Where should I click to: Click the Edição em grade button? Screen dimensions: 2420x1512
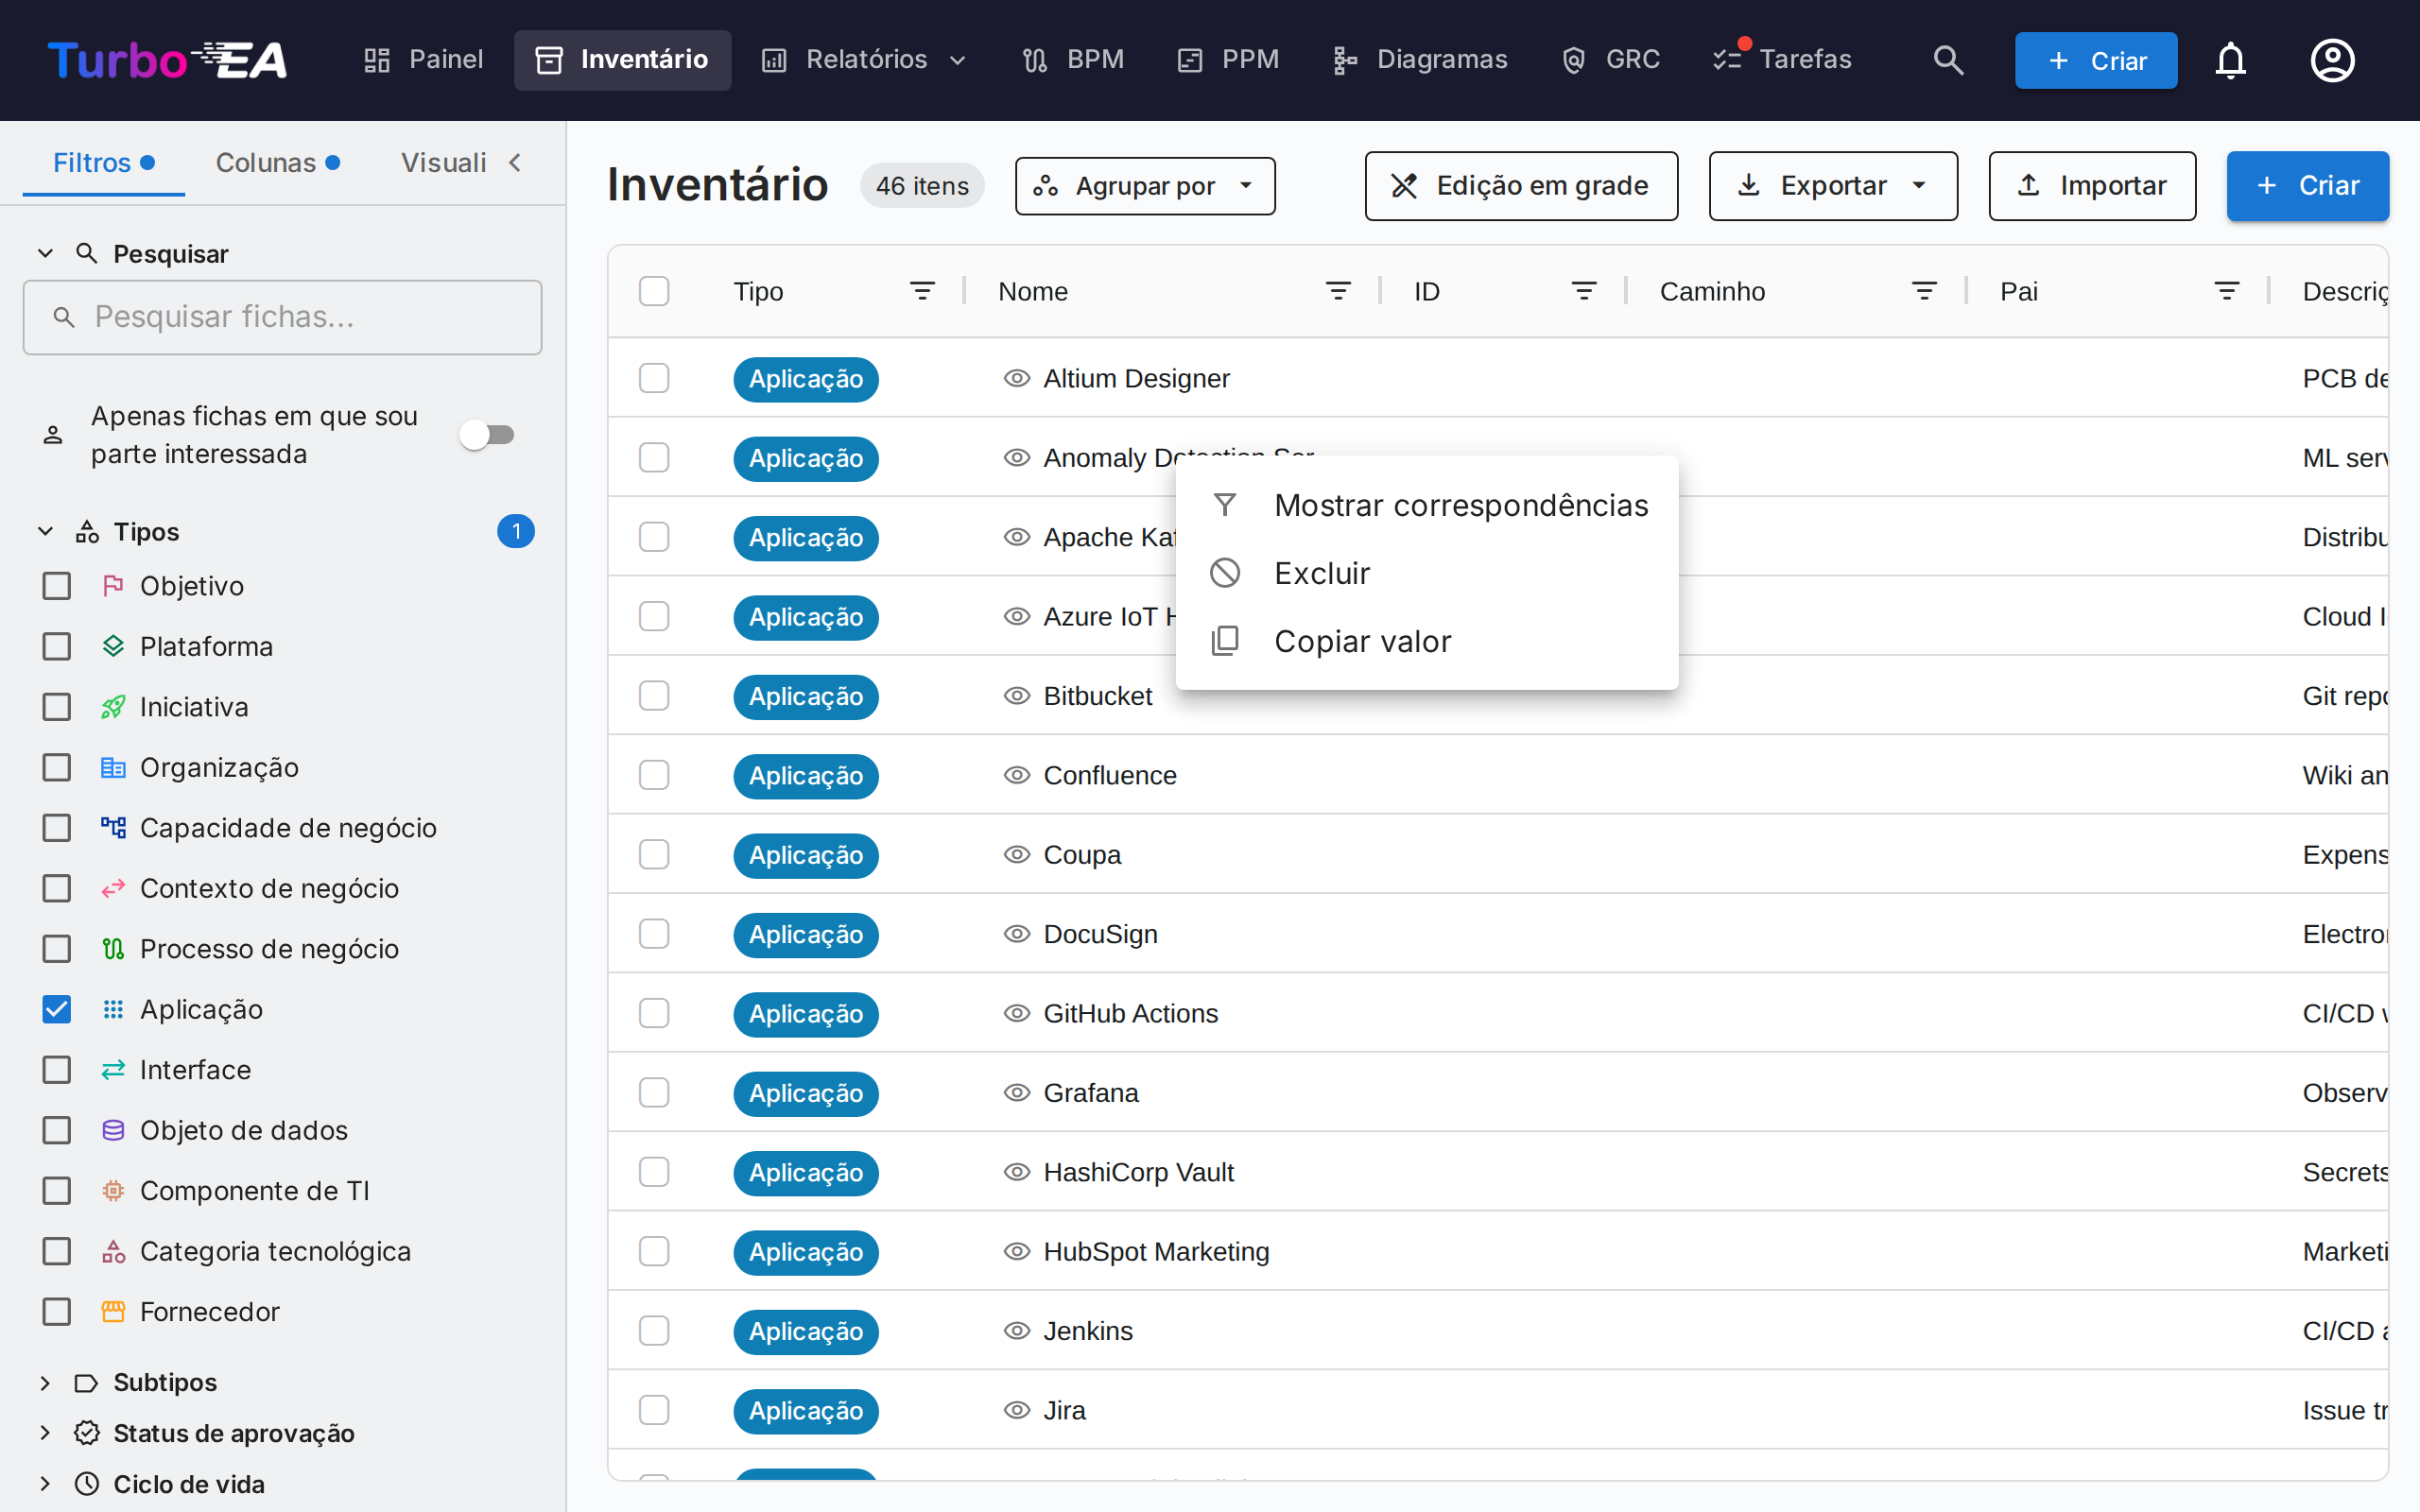(x=1521, y=186)
